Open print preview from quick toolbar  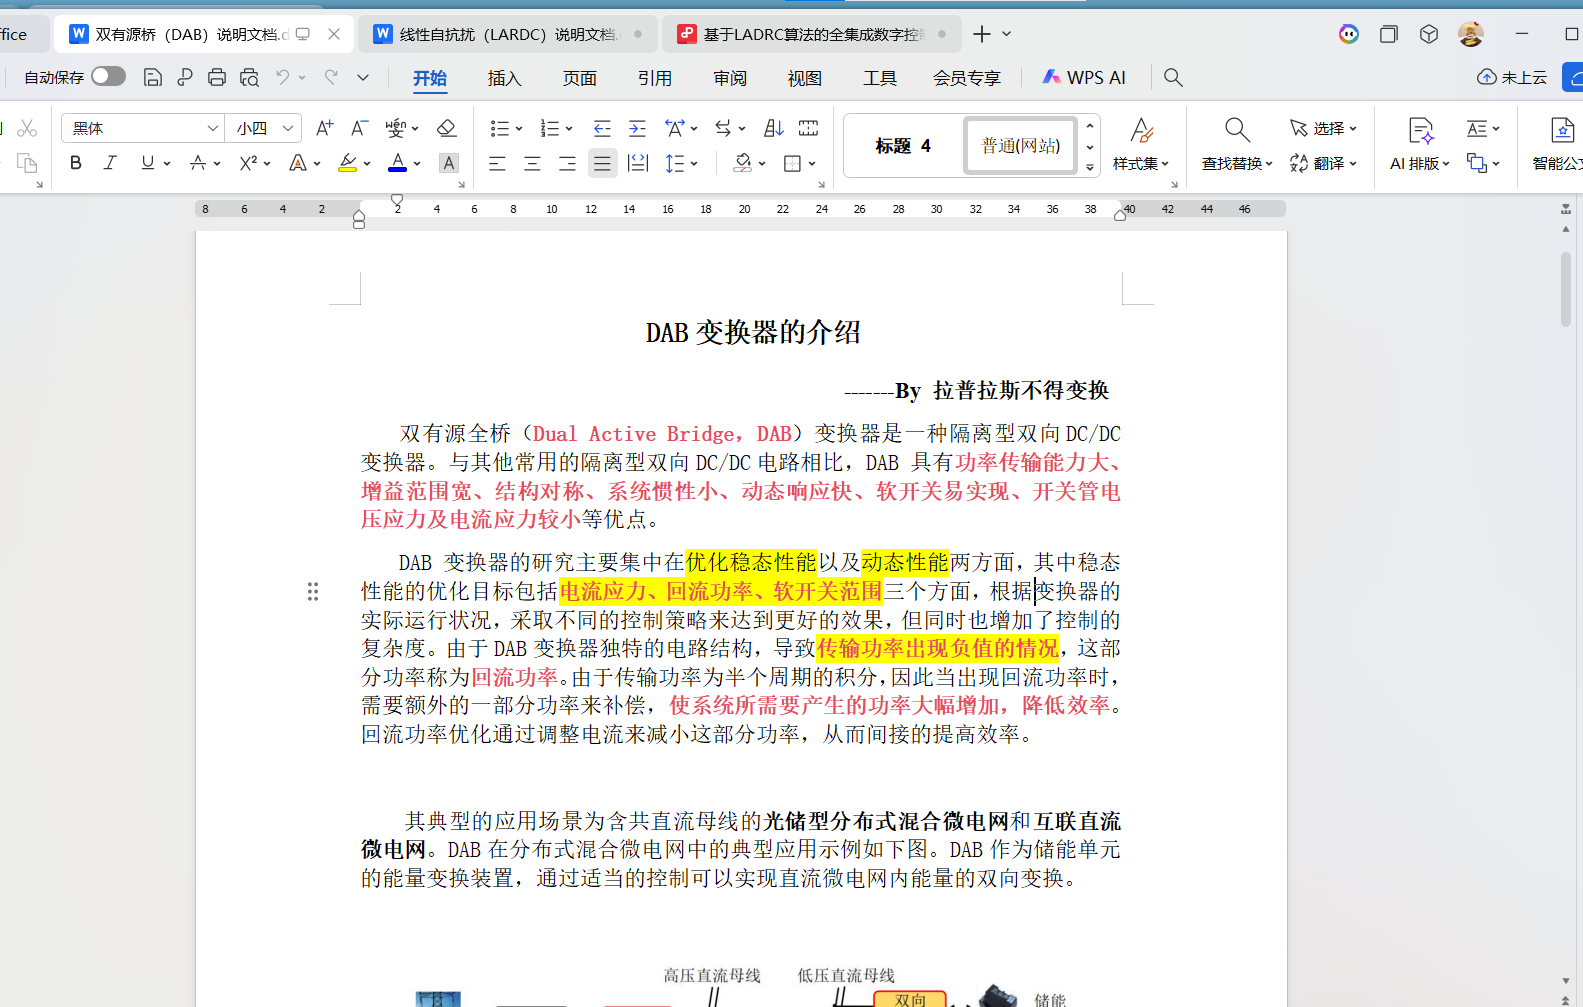click(x=249, y=77)
